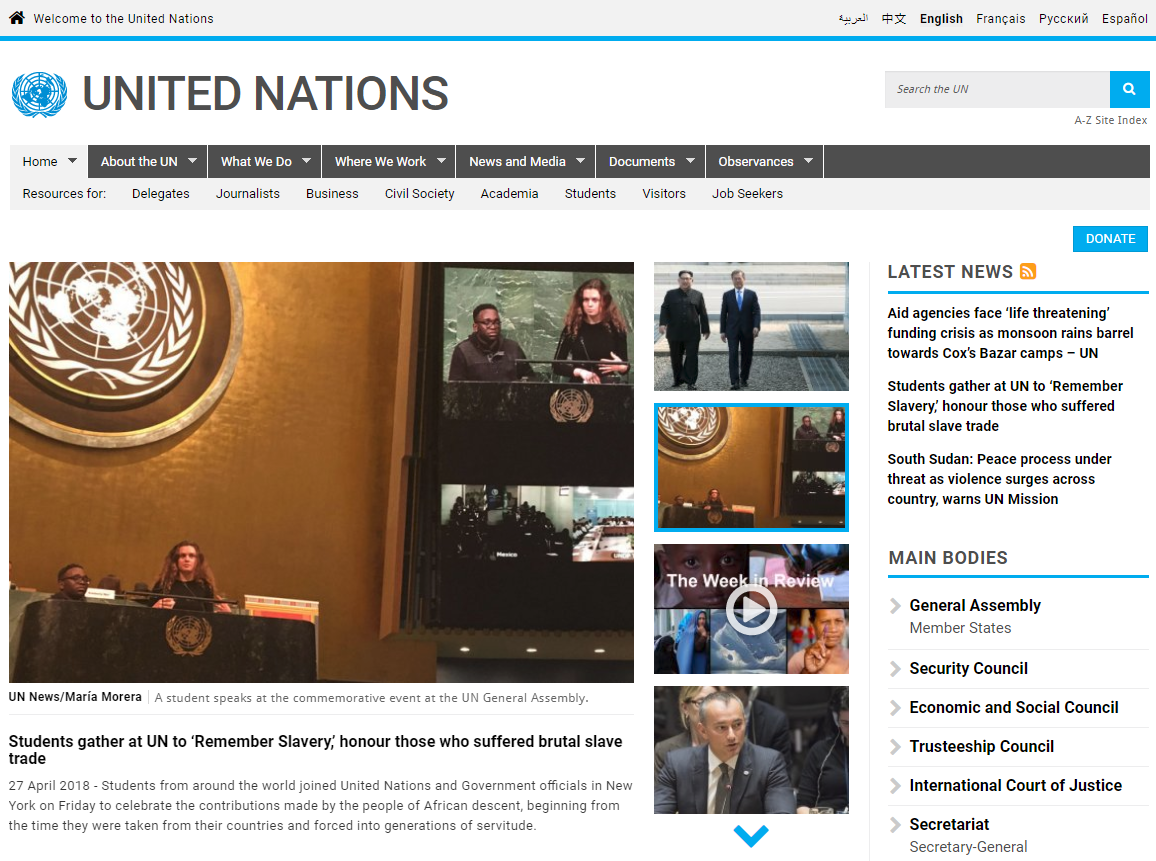Click the arrow beside Economic and Social Council

point(895,708)
